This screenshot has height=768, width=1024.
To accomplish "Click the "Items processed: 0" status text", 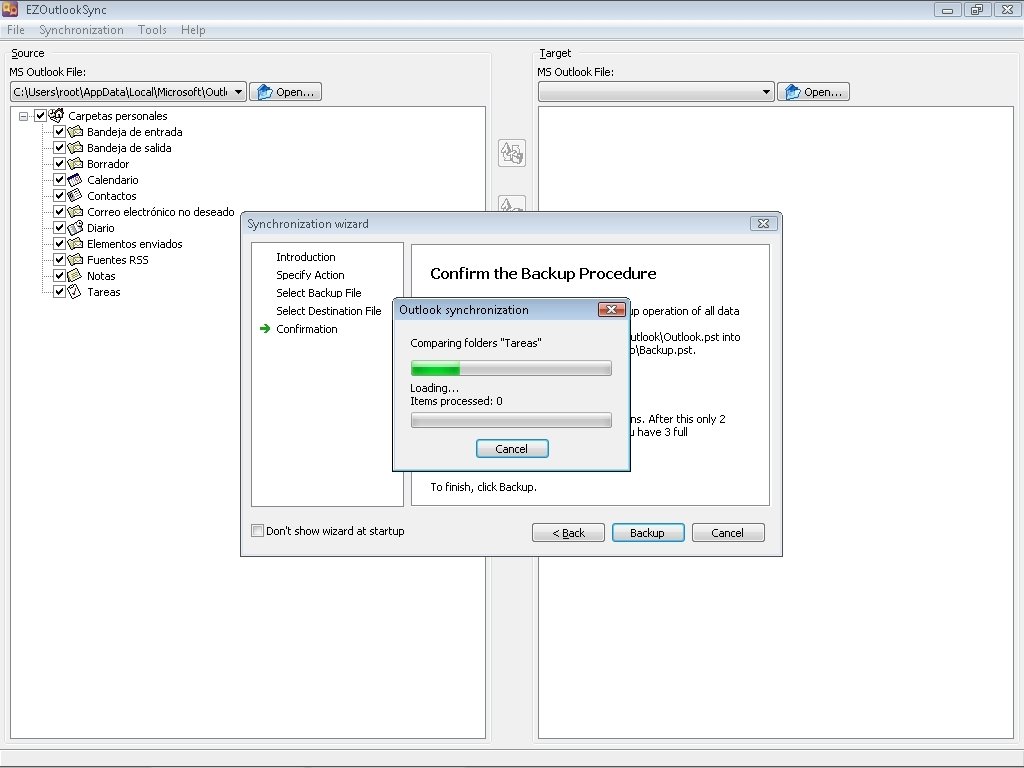I will click(456, 401).
